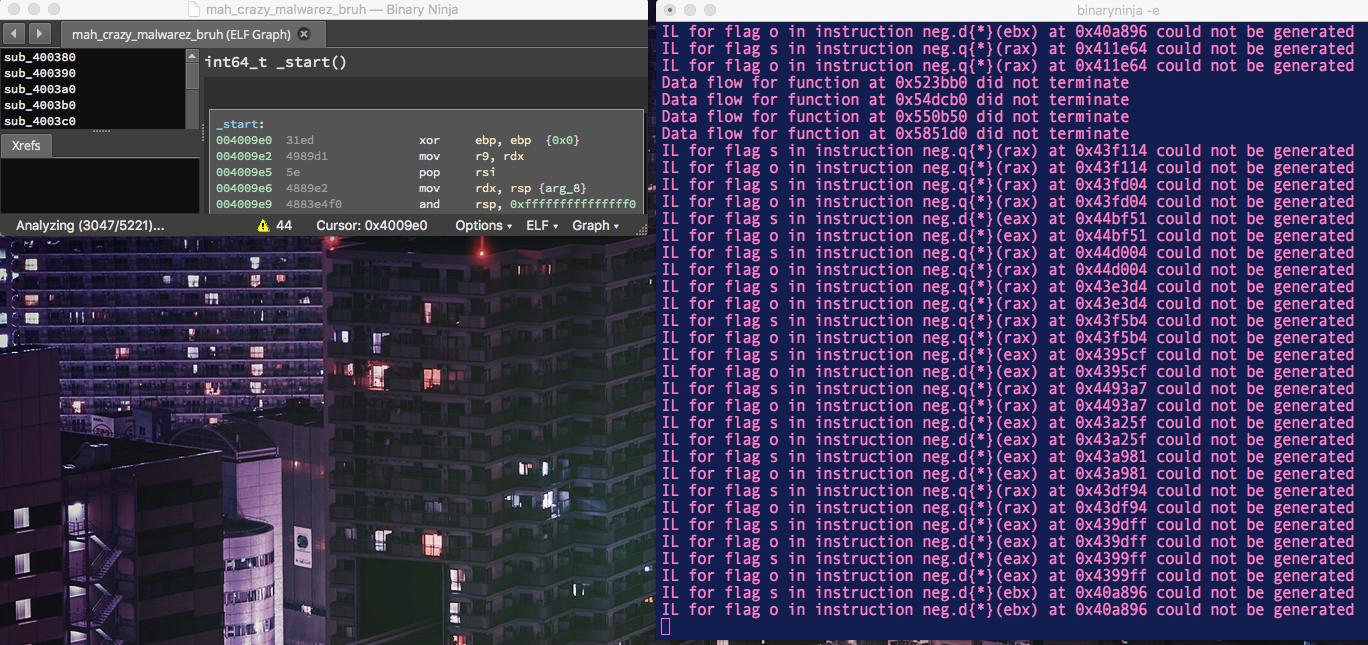Screen dimensions: 1368x645
Task: Click the Binary Ninja window title document icon
Action: tap(193, 9)
